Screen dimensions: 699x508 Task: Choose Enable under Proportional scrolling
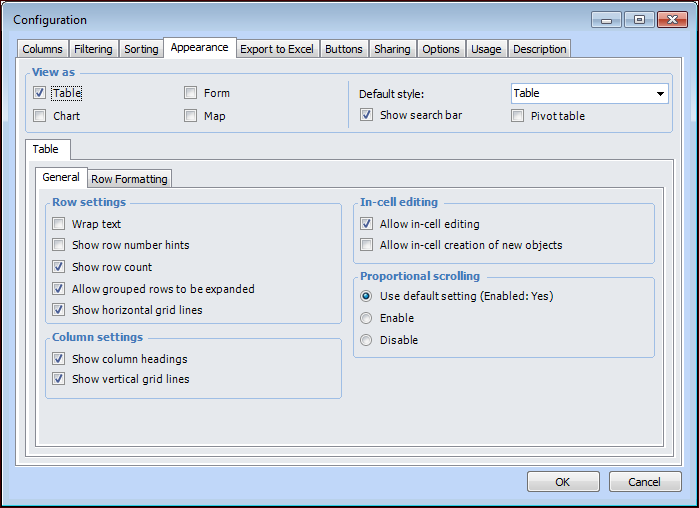coord(367,318)
